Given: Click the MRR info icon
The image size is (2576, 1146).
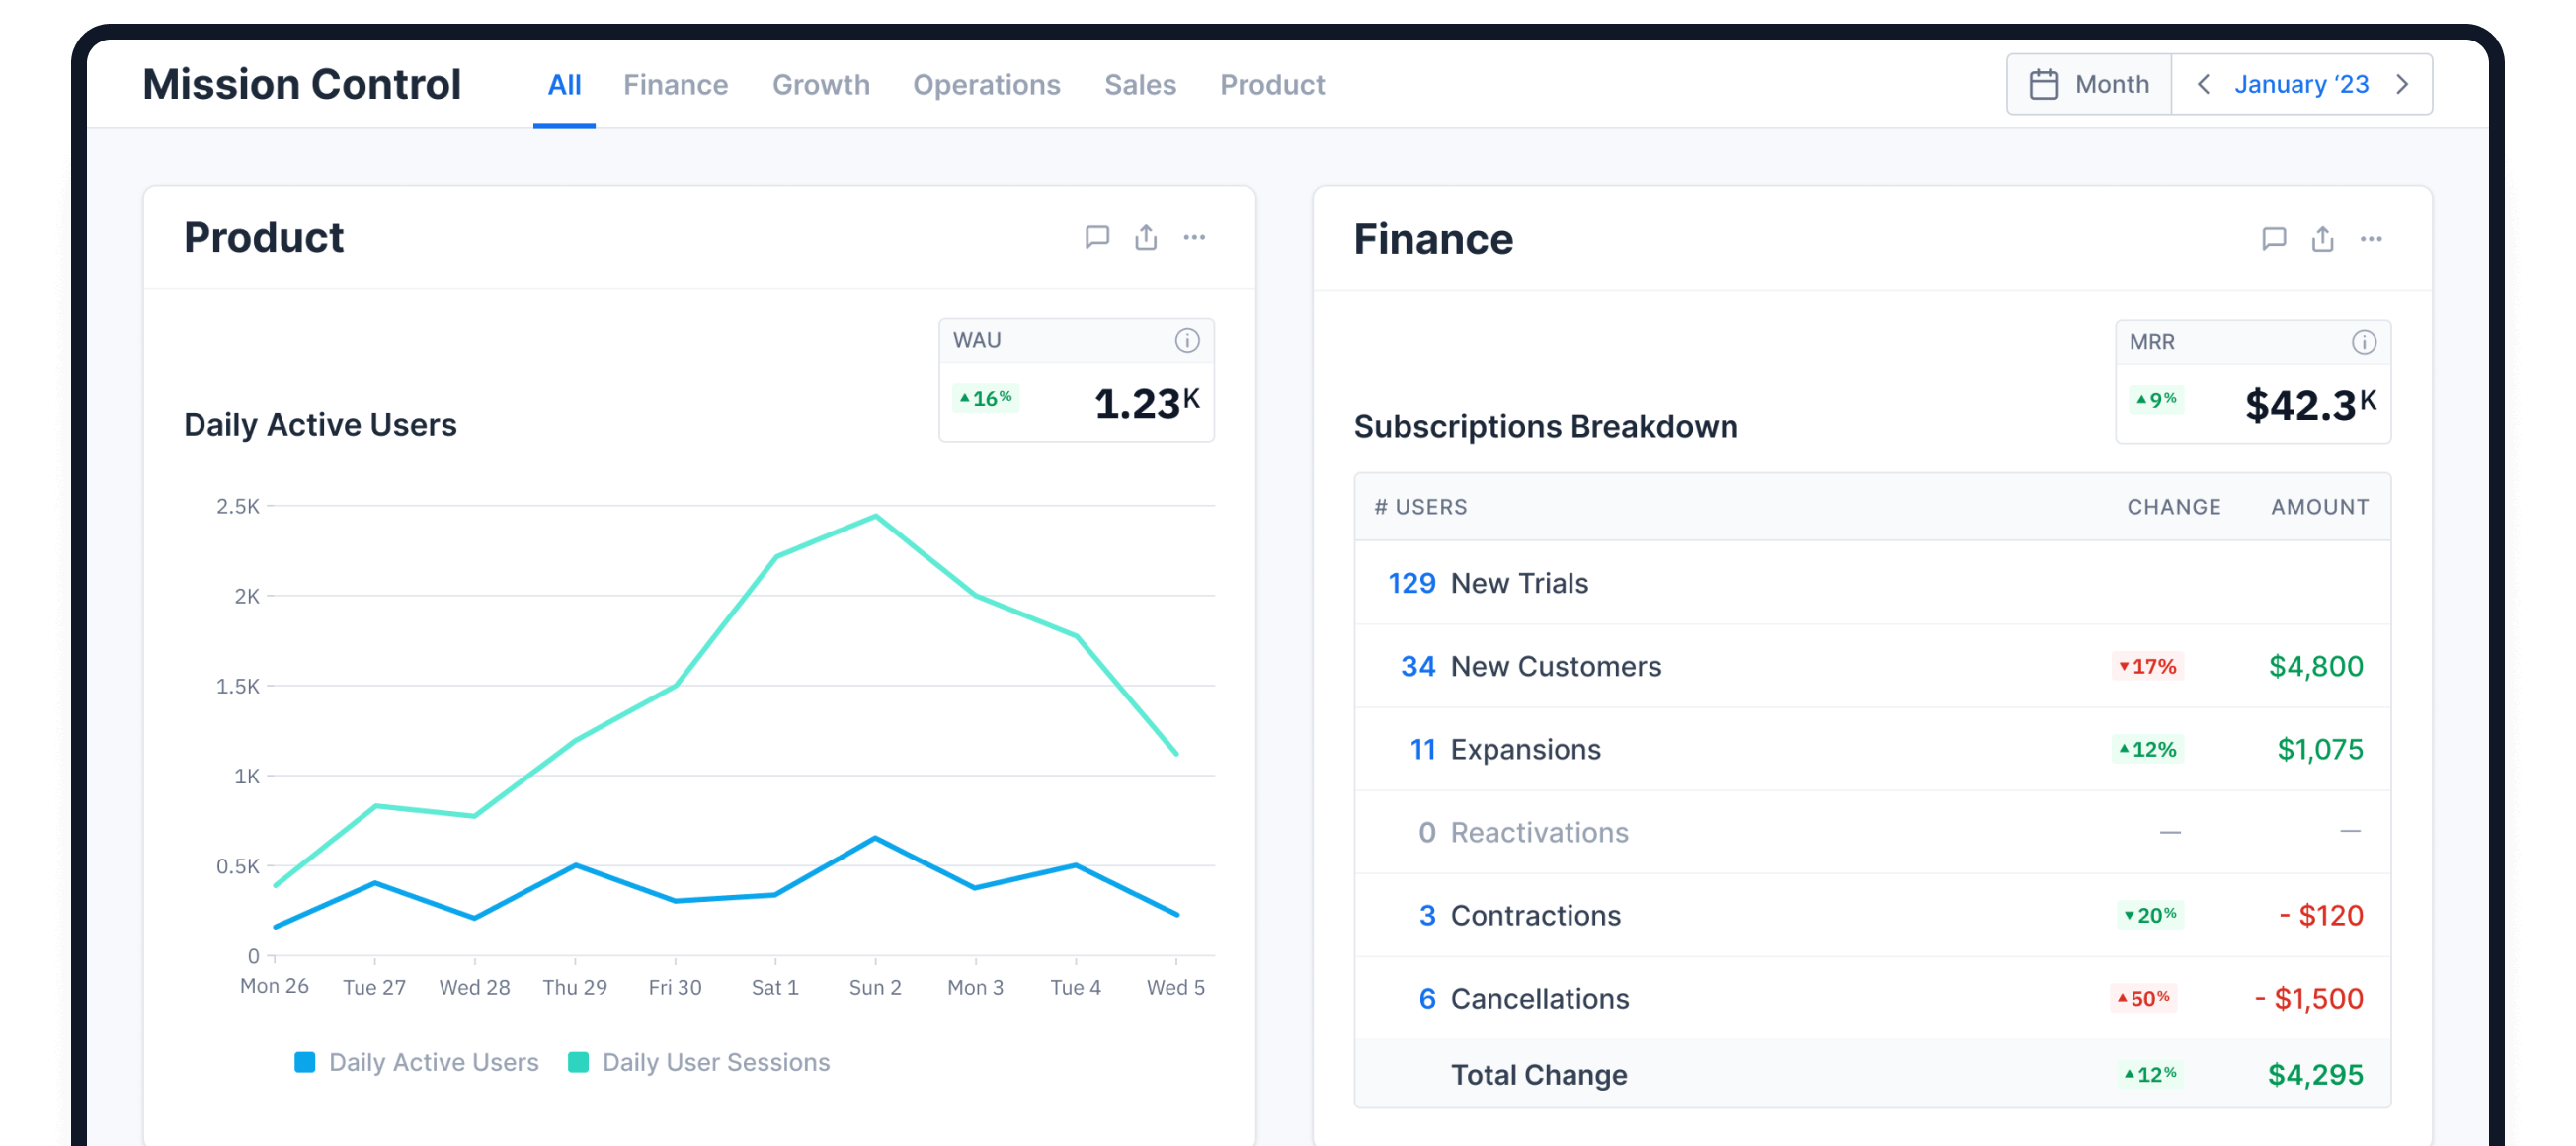Looking at the screenshot, I should tap(2363, 343).
